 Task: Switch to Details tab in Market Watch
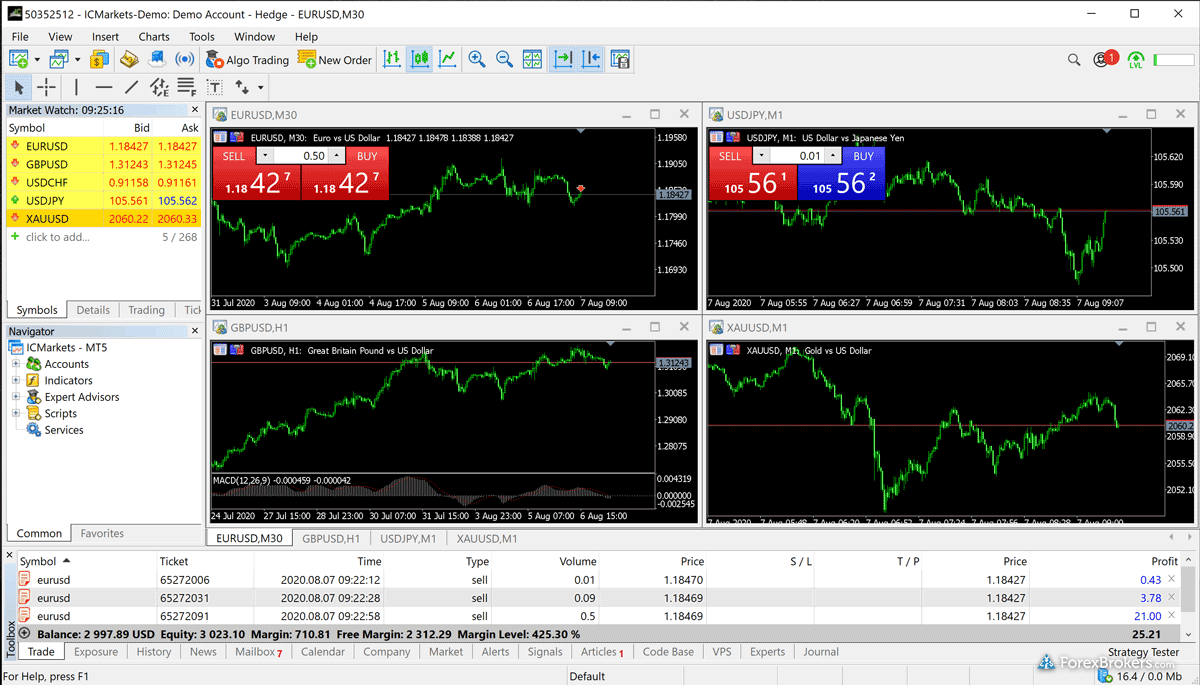93,310
